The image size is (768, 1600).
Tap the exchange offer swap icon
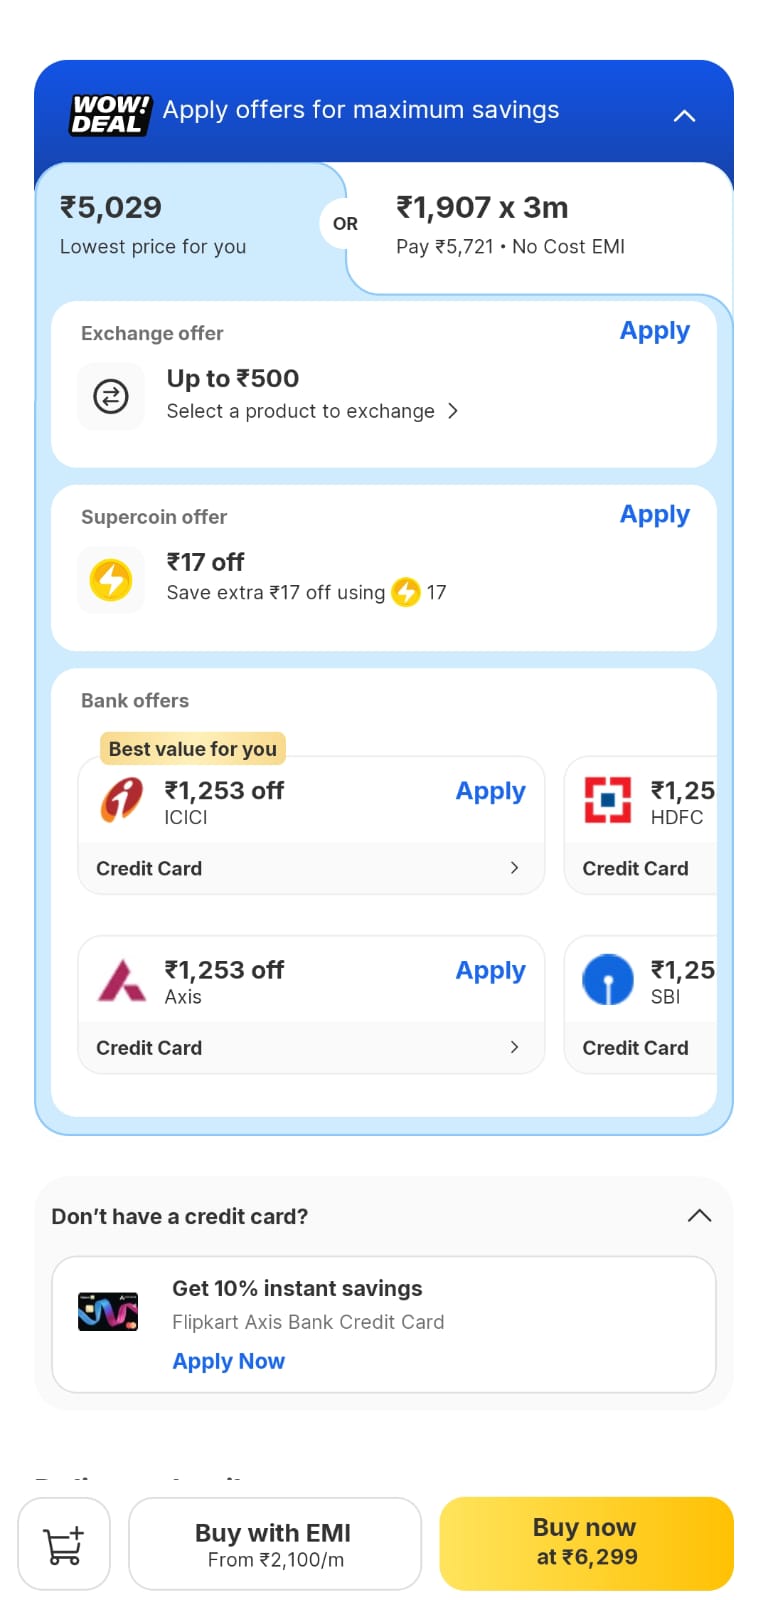(x=111, y=397)
